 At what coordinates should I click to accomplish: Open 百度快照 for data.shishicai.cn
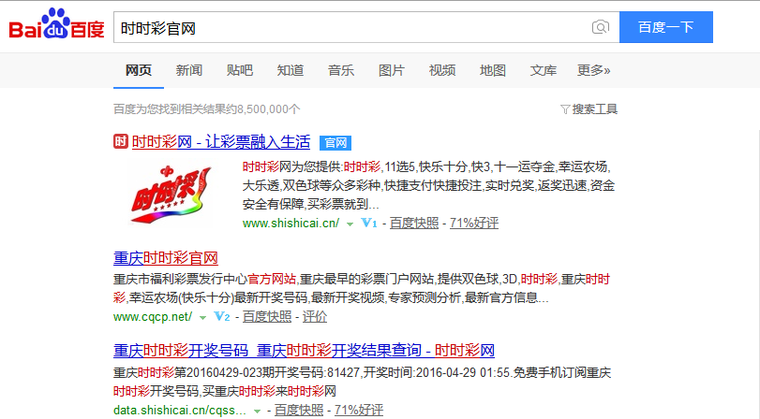point(299,410)
